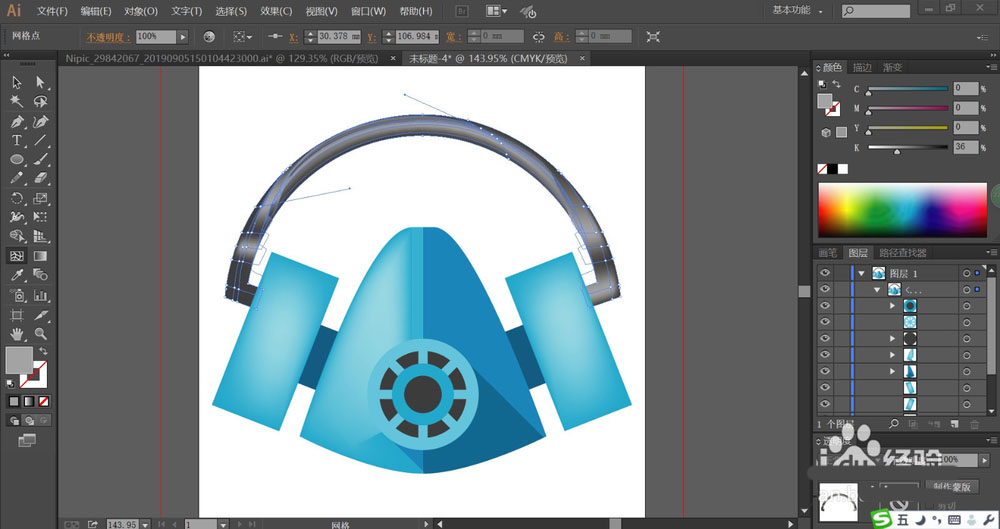Select the Magic Wand tool

(x=17, y=101)
